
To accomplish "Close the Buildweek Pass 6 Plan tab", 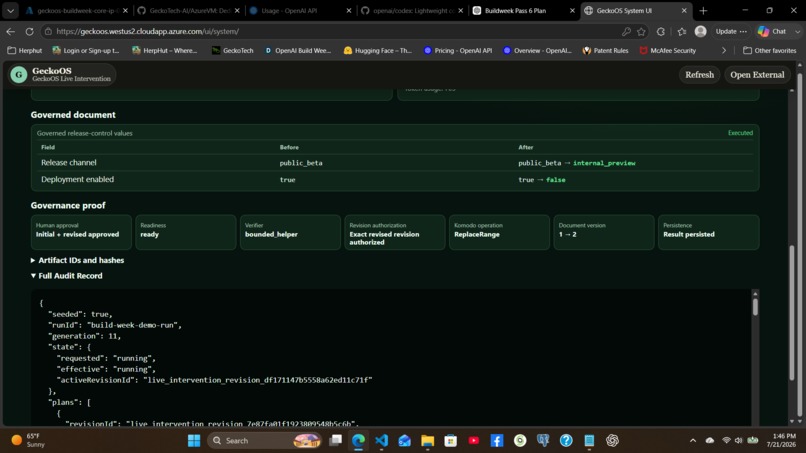I will pyautogui.click(x=572, y=10).
